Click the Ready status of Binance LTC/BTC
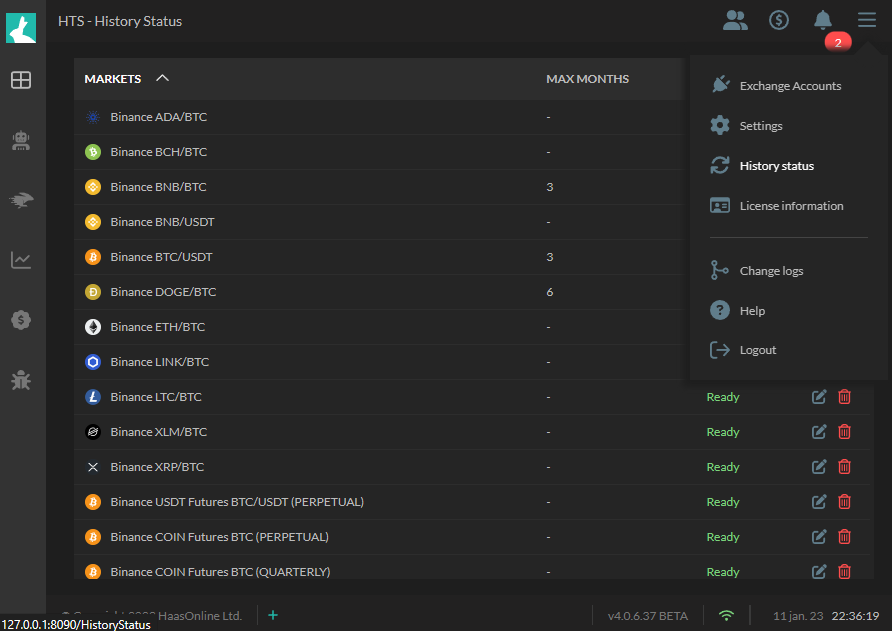This screenshot has height=631, width=892. (722, 397)
